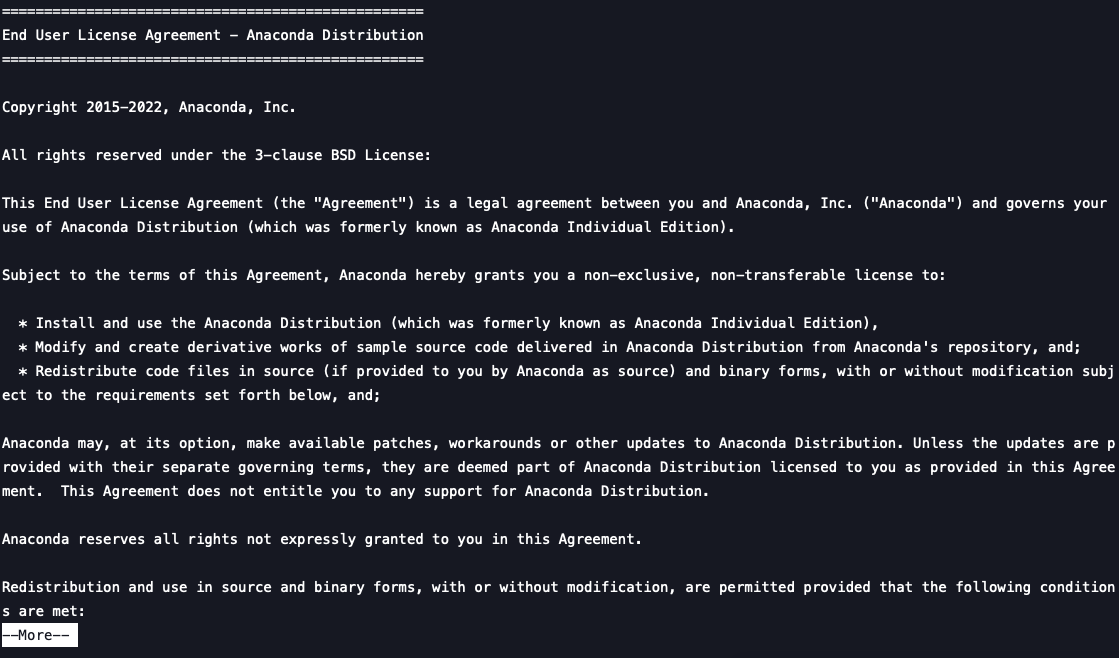Select the All rights reserved BSD License line
The height and width of the screenshot is (658, 1119).
point(216,155)
